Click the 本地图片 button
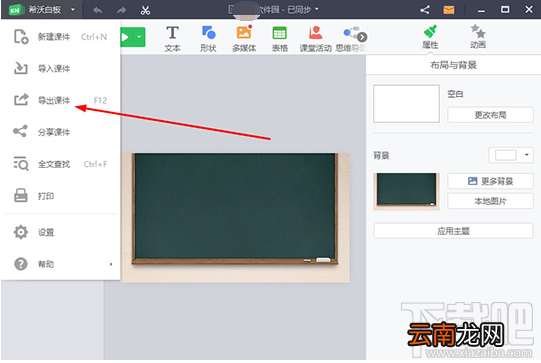The width and height of the screenshot is (541, 363). (490, 201)
